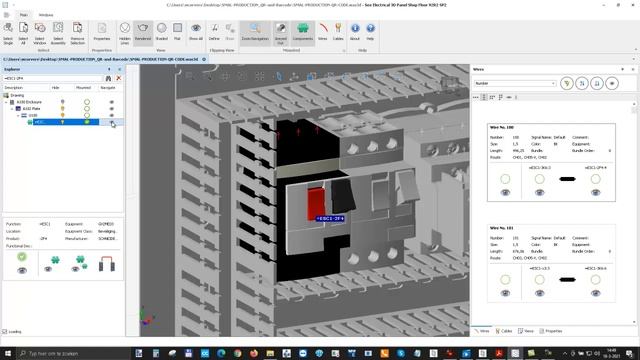
Task: Switch view to Rendered mode
Action: pos(143,32)
